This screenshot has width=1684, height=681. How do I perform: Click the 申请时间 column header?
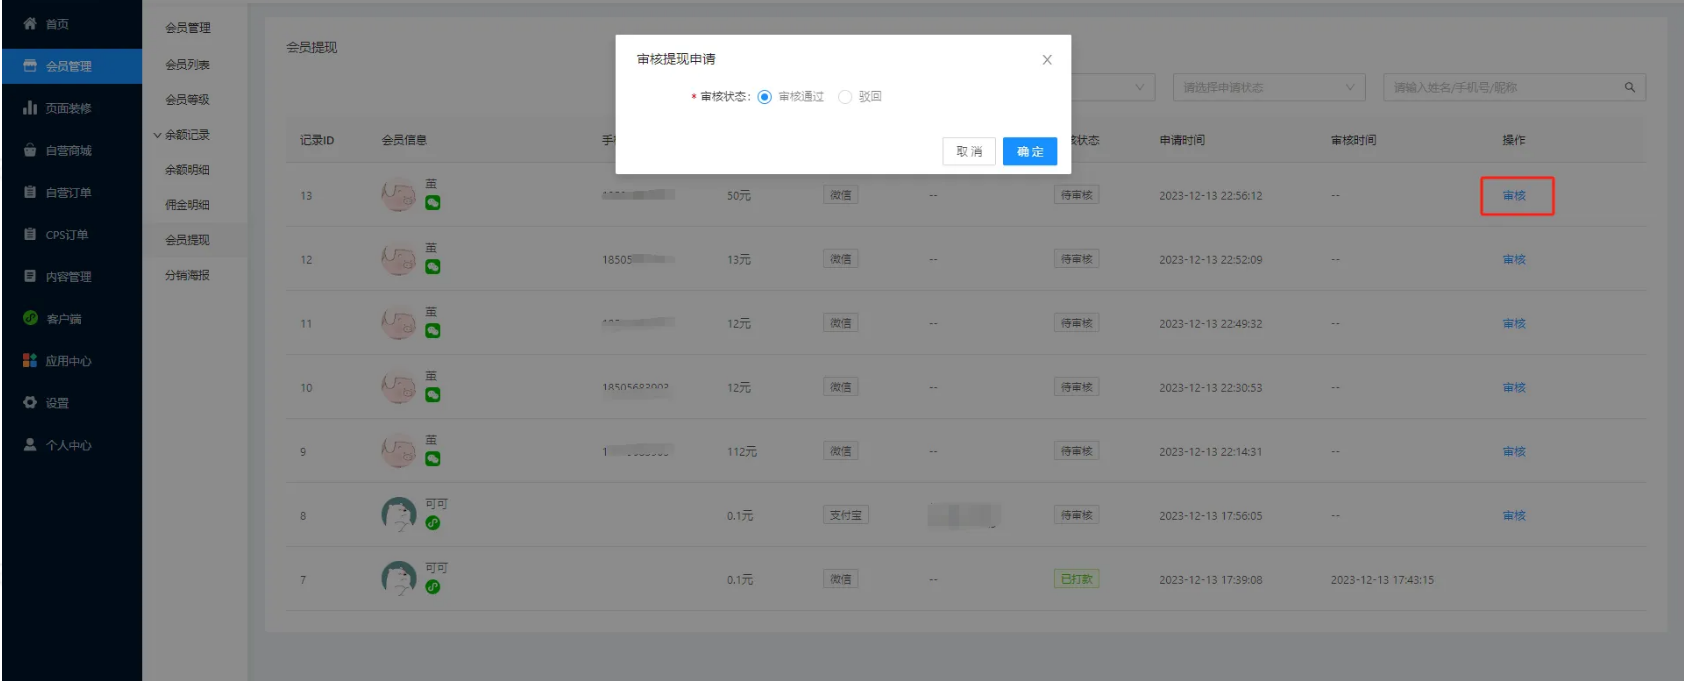(1182, 140)
